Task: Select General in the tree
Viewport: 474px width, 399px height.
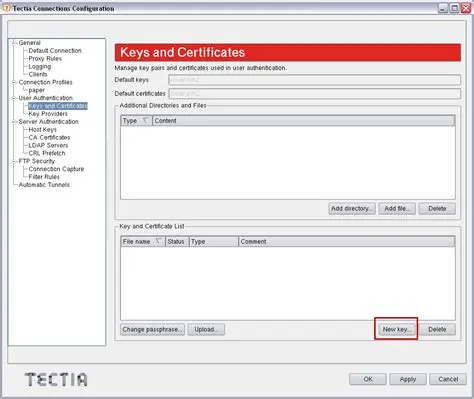Action: (29, 43)
